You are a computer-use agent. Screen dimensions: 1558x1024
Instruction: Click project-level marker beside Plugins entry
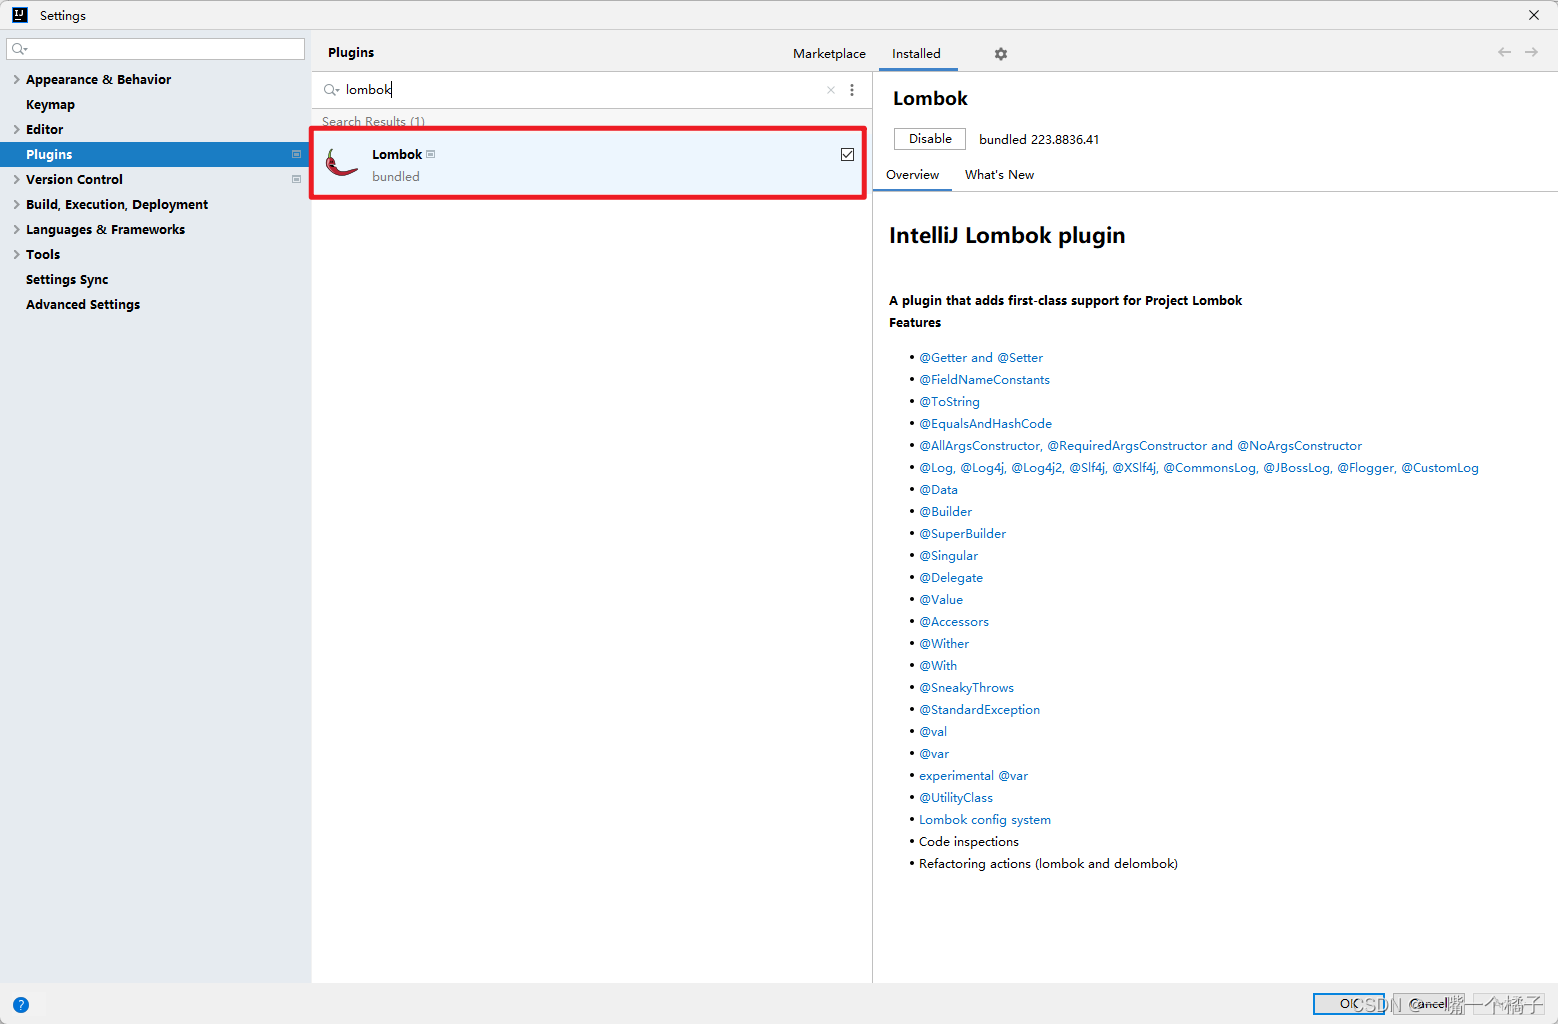tap(296, 154)
